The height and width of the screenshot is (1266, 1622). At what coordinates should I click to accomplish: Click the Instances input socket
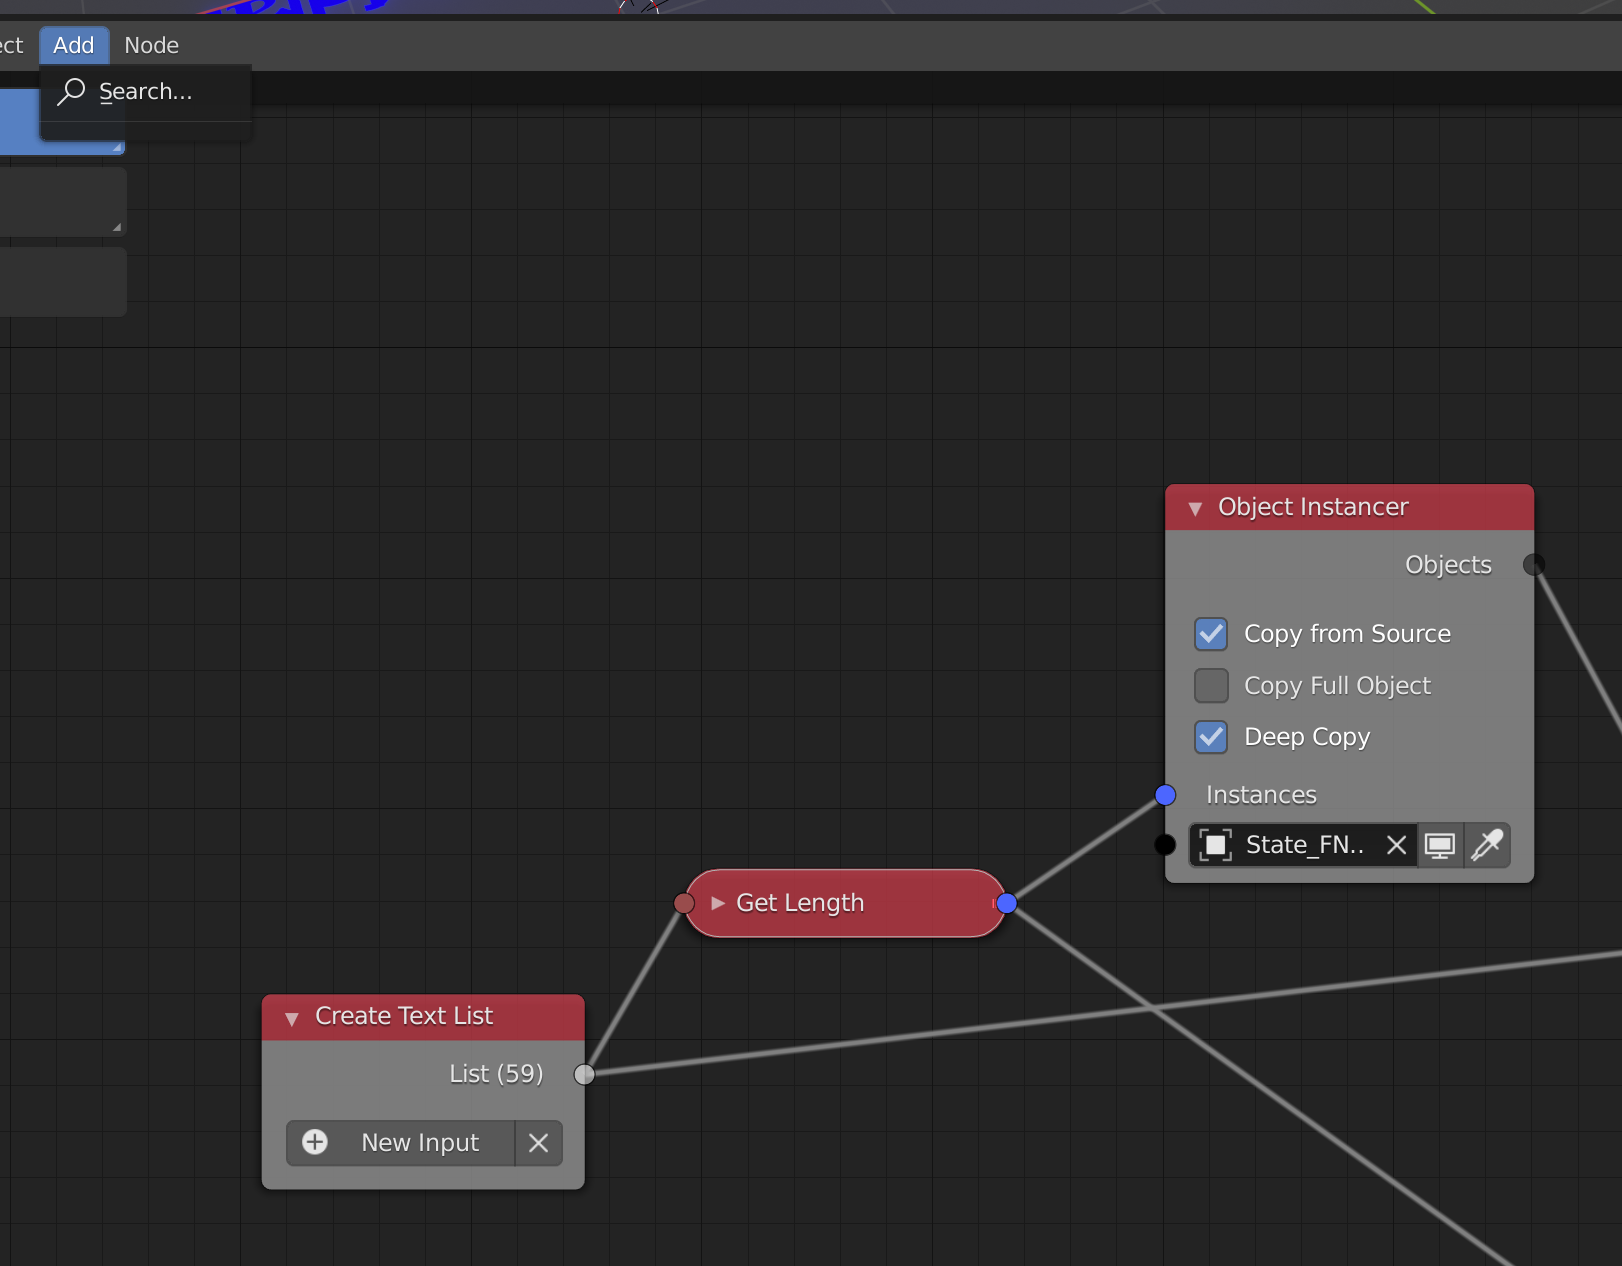(x=1164, y=795)
